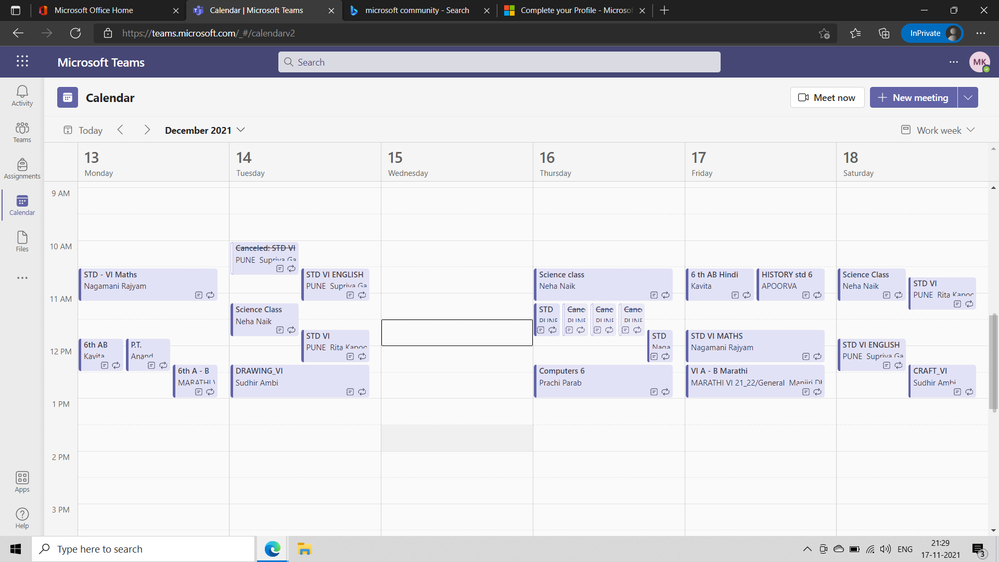Open VI A - B Marathi meeting
999x562 pixels.
point(755,381)
